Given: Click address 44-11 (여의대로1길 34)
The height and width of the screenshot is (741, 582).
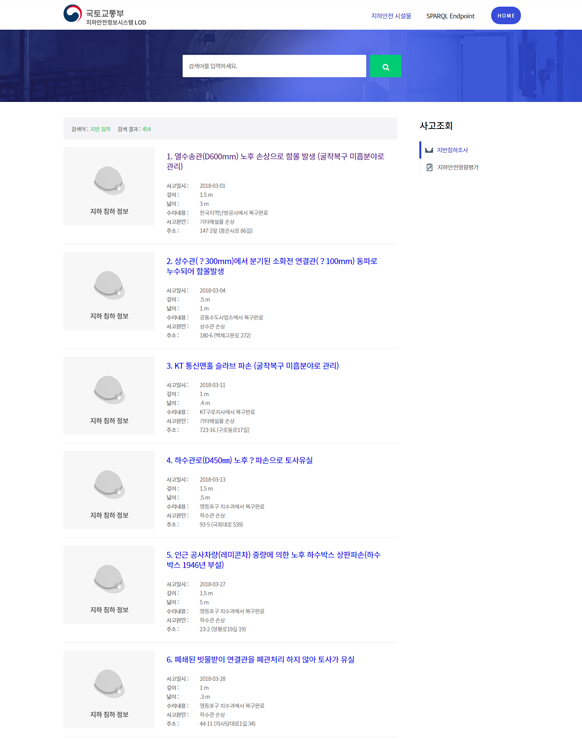Looking at the screenshot, I should click(x=227, y=724).
